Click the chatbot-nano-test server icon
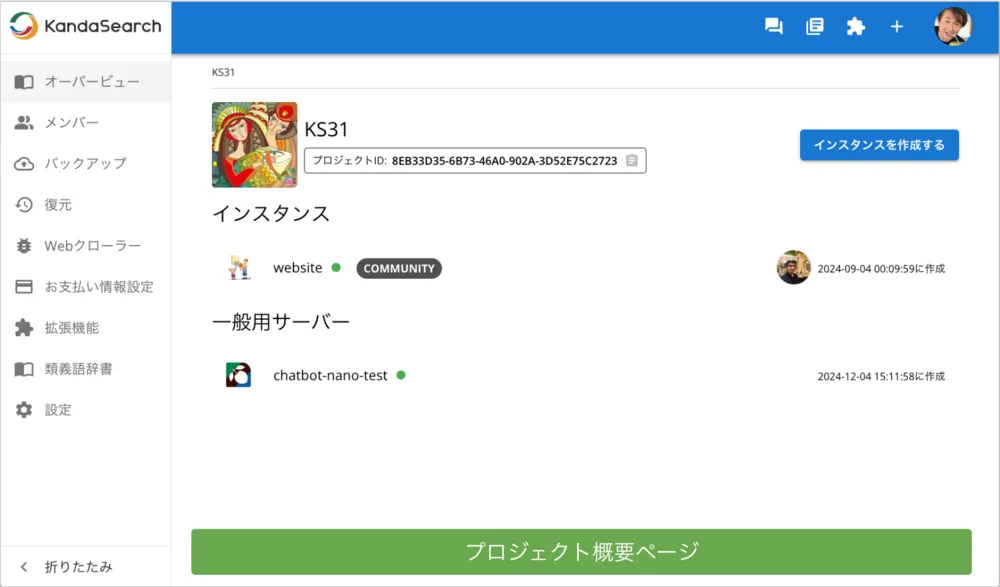1000x587 pixels. (239, 375)
